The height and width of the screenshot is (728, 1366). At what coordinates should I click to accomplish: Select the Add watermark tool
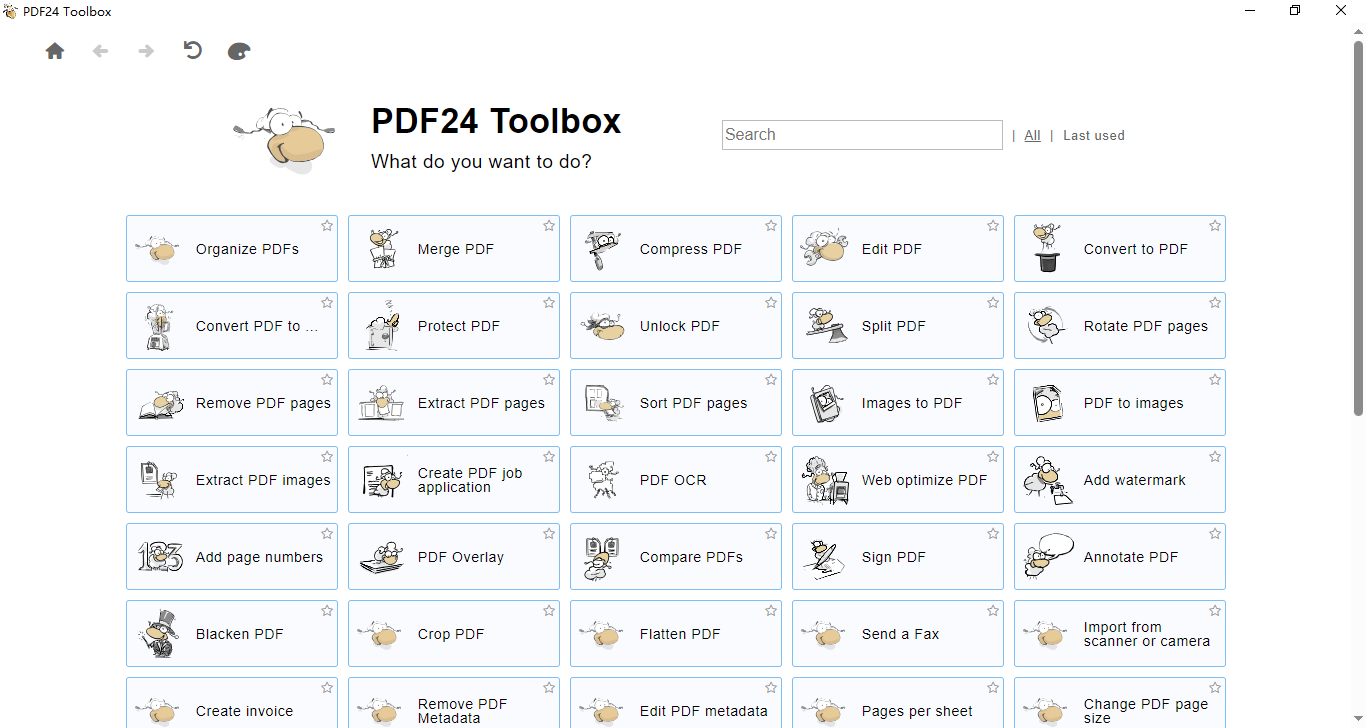[1120, 480]
